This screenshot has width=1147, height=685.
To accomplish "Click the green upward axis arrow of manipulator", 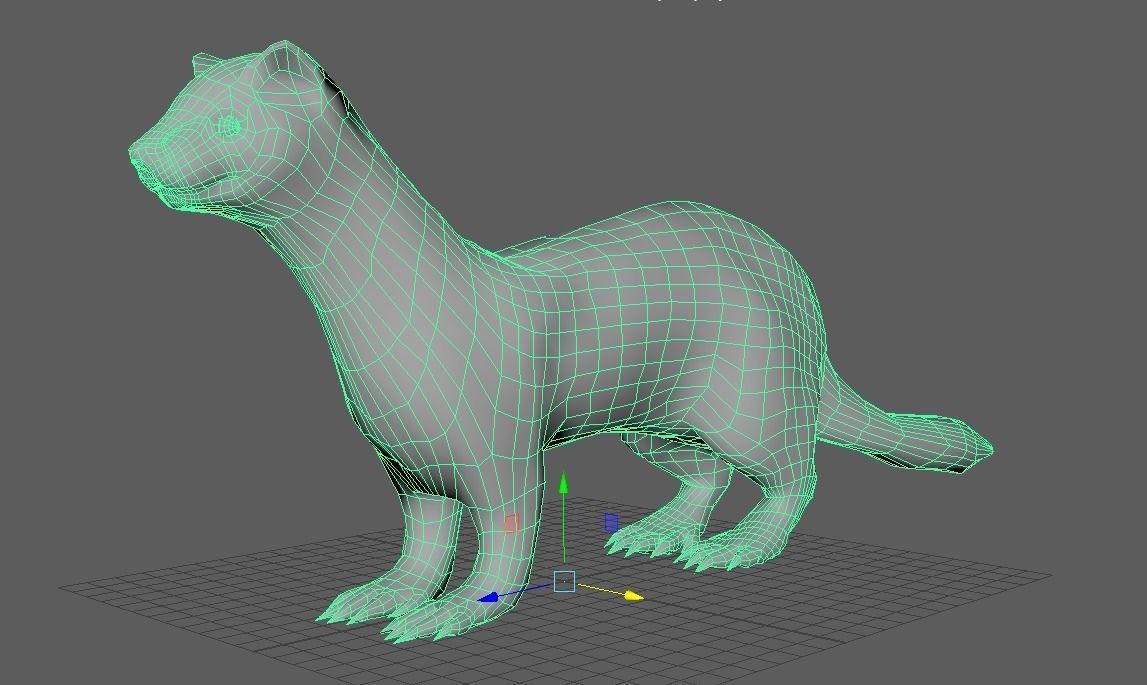I will coord(563,485).
